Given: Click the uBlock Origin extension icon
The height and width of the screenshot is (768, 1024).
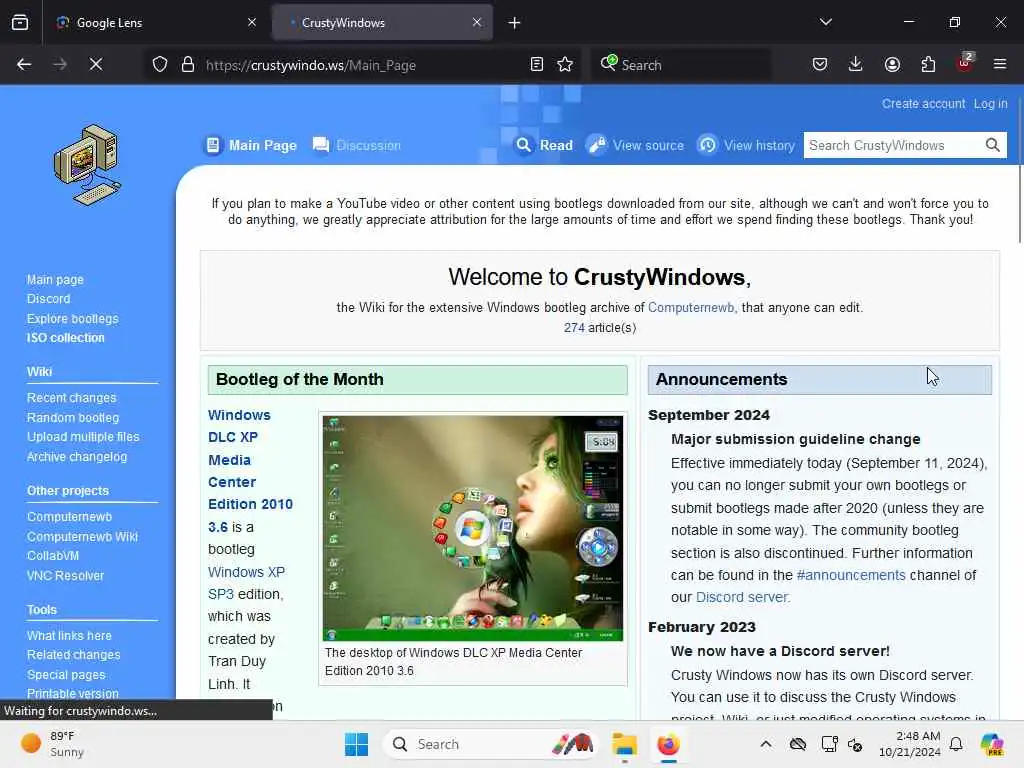Looking at the screenshot, I should (964, 63).
